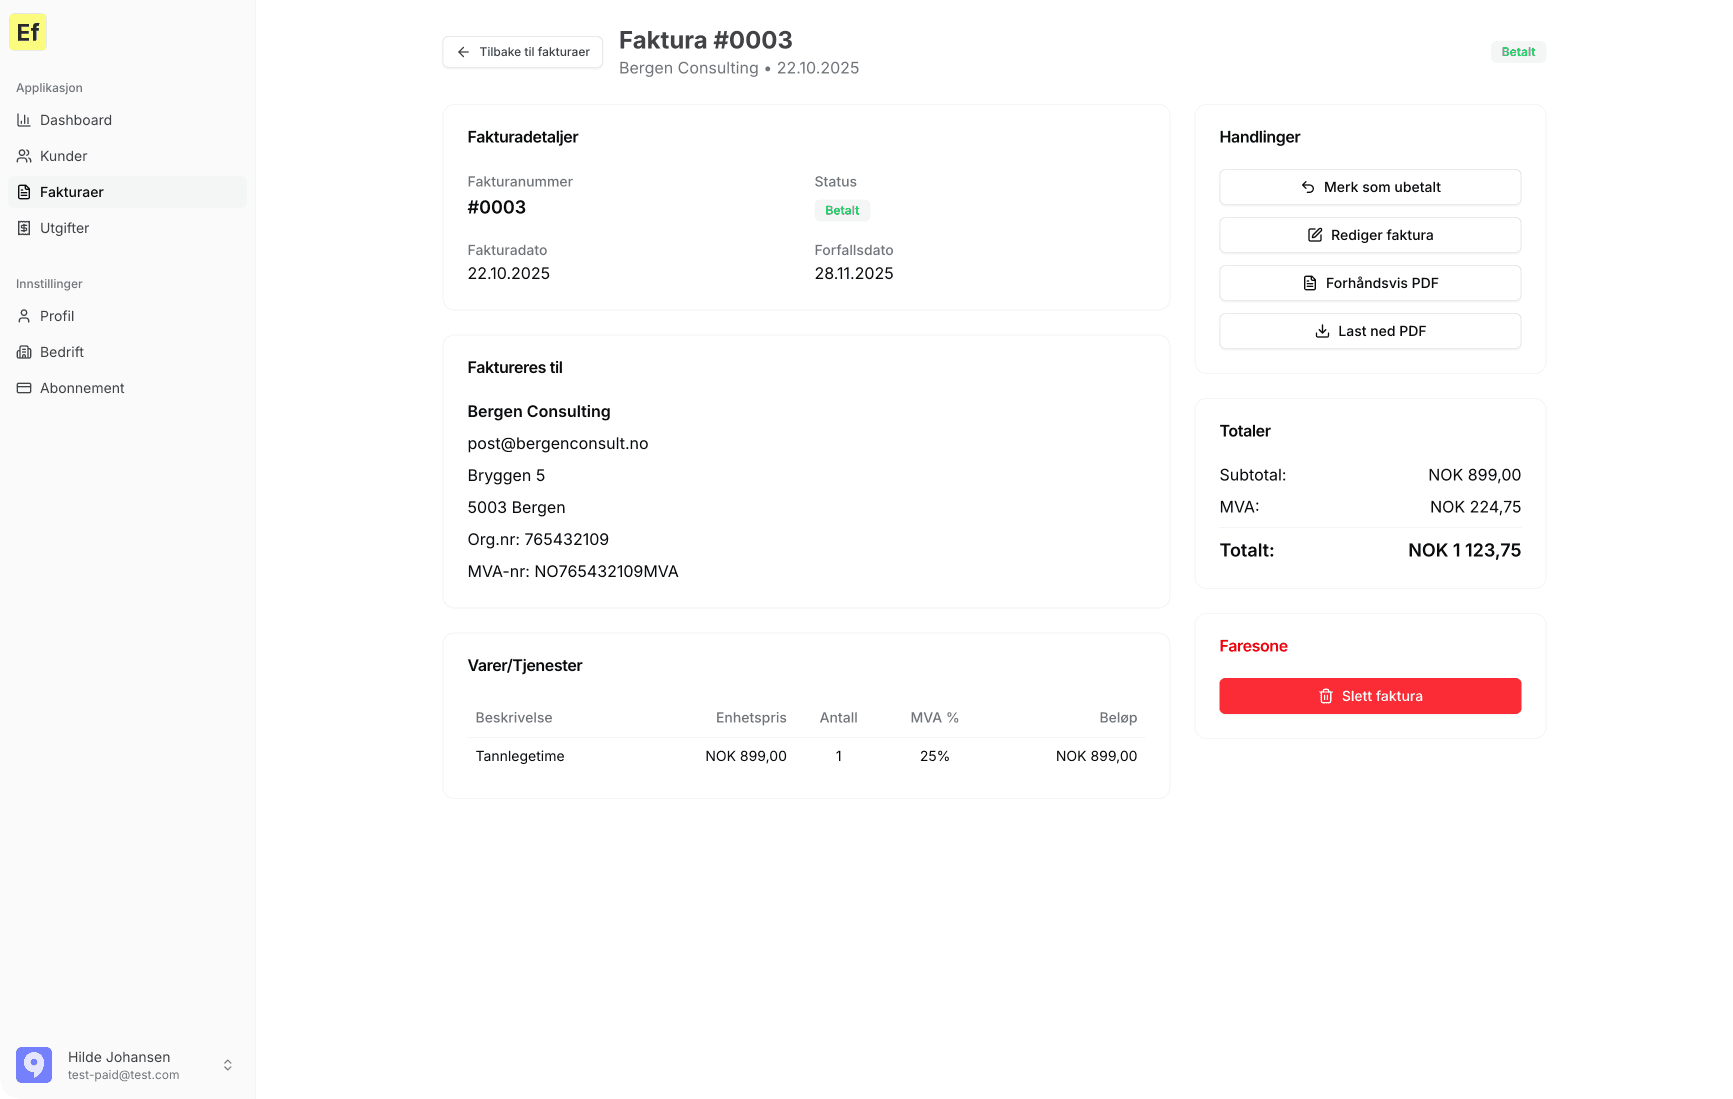The width and height of the screenshot is (1733, 1099).
Task: Open Fakturaer in the sidebar
Action: [72, 192]
